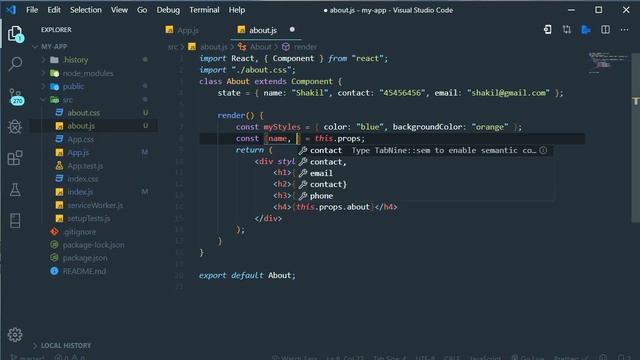This screenshot has width=640, height=360.
Task: Open the Manage gear icon
Action: 15,335
